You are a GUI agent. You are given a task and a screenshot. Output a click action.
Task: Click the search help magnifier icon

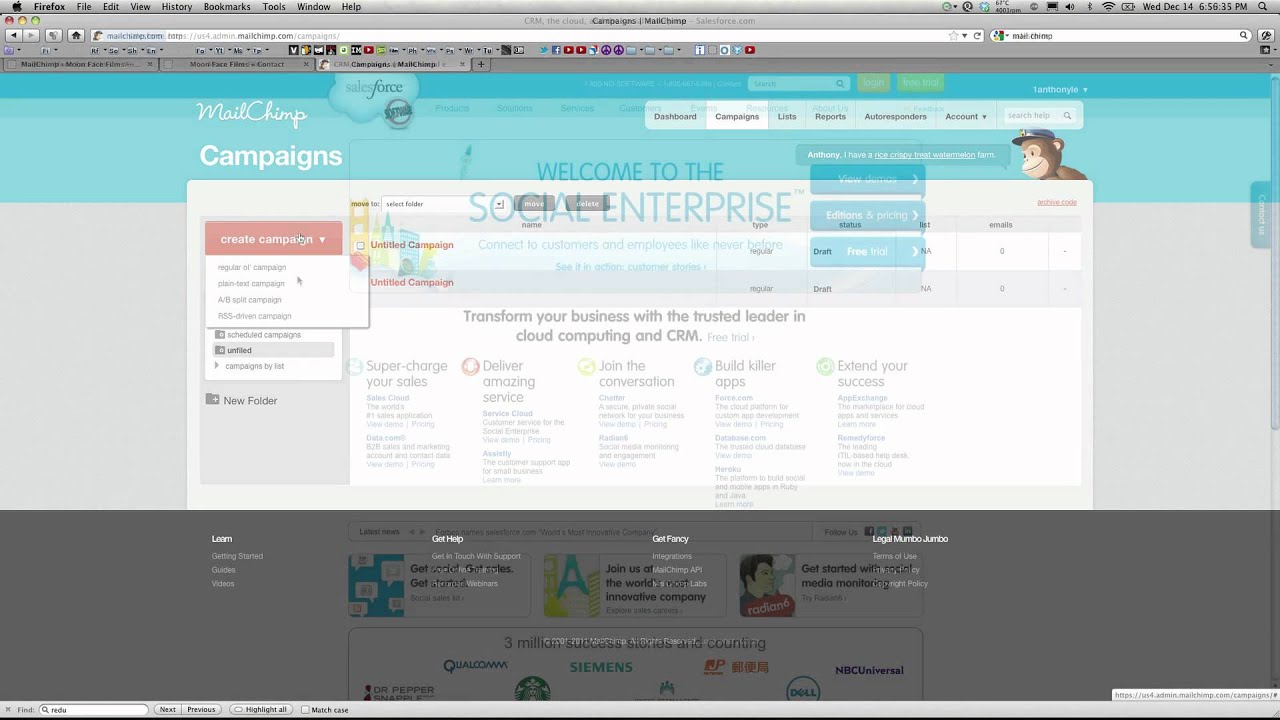1067,116
